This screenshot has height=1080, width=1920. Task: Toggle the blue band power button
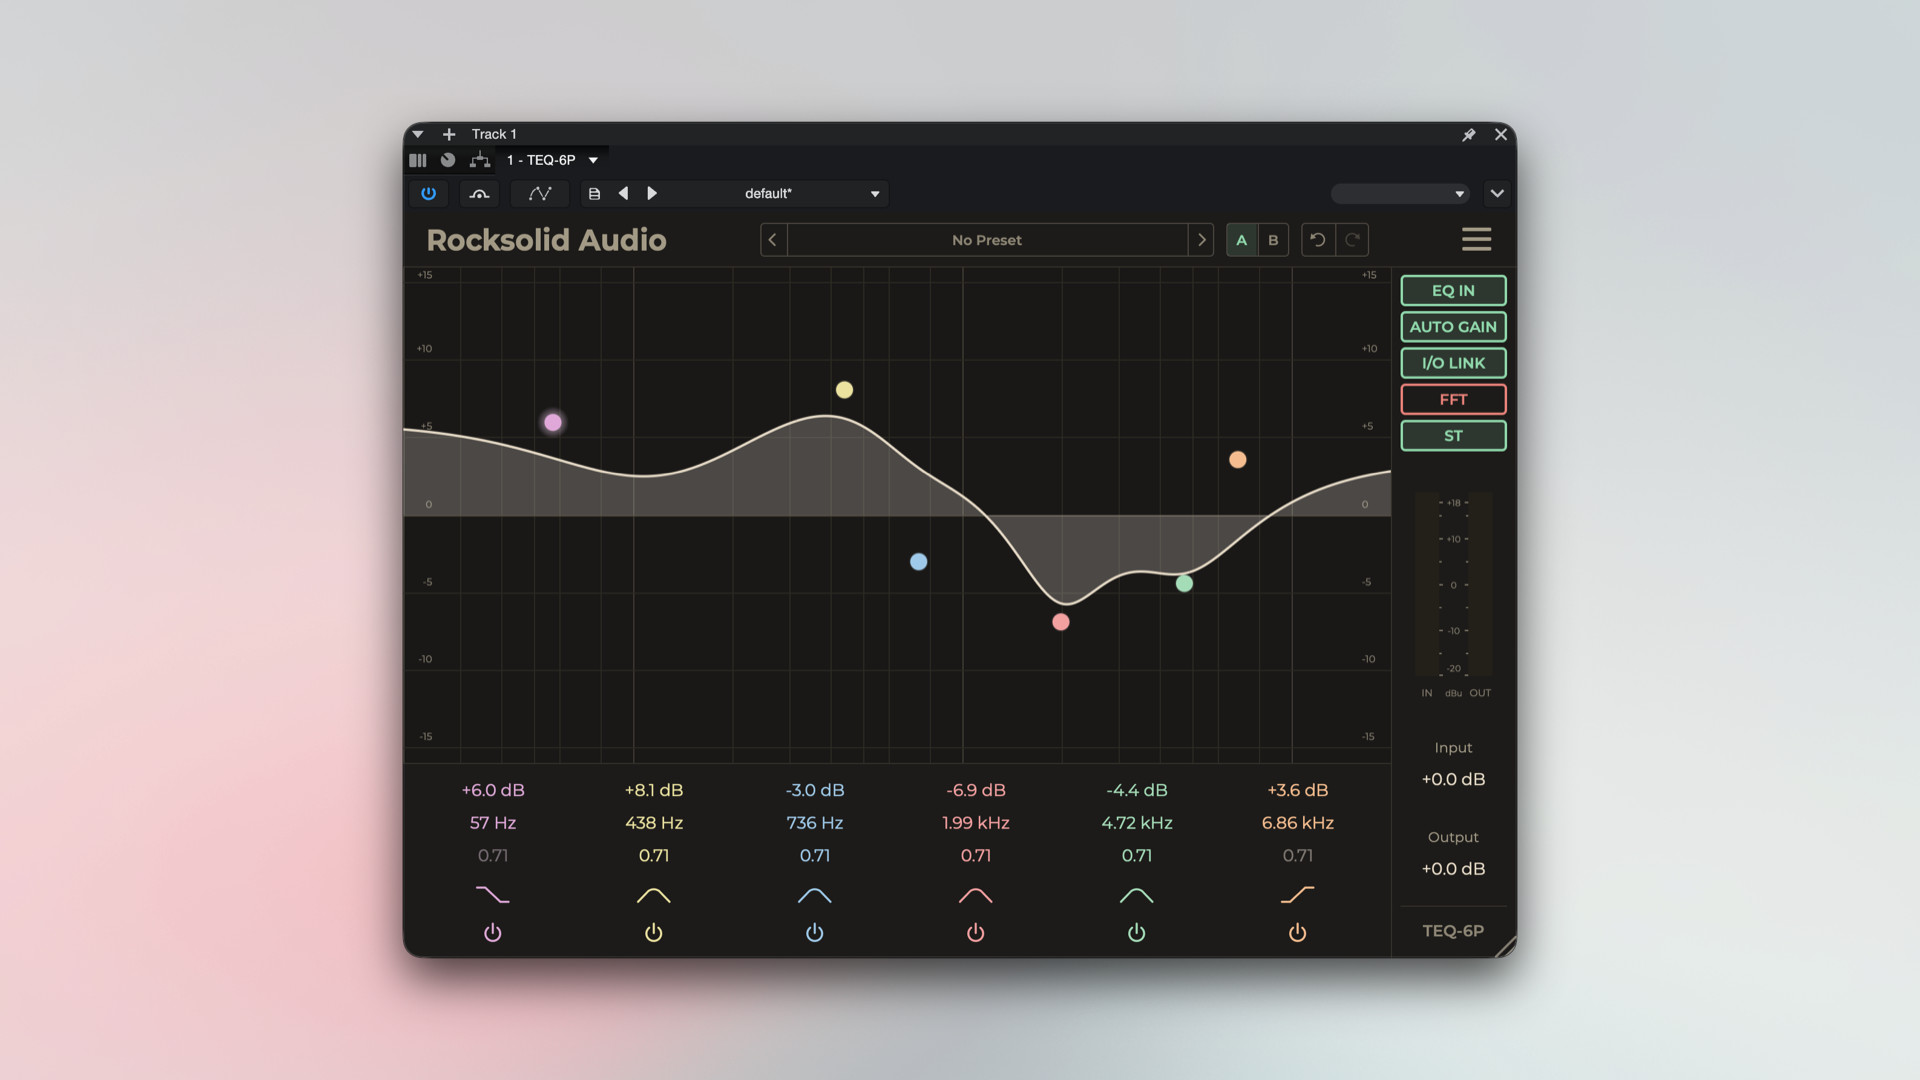click(x=815, y=933)
